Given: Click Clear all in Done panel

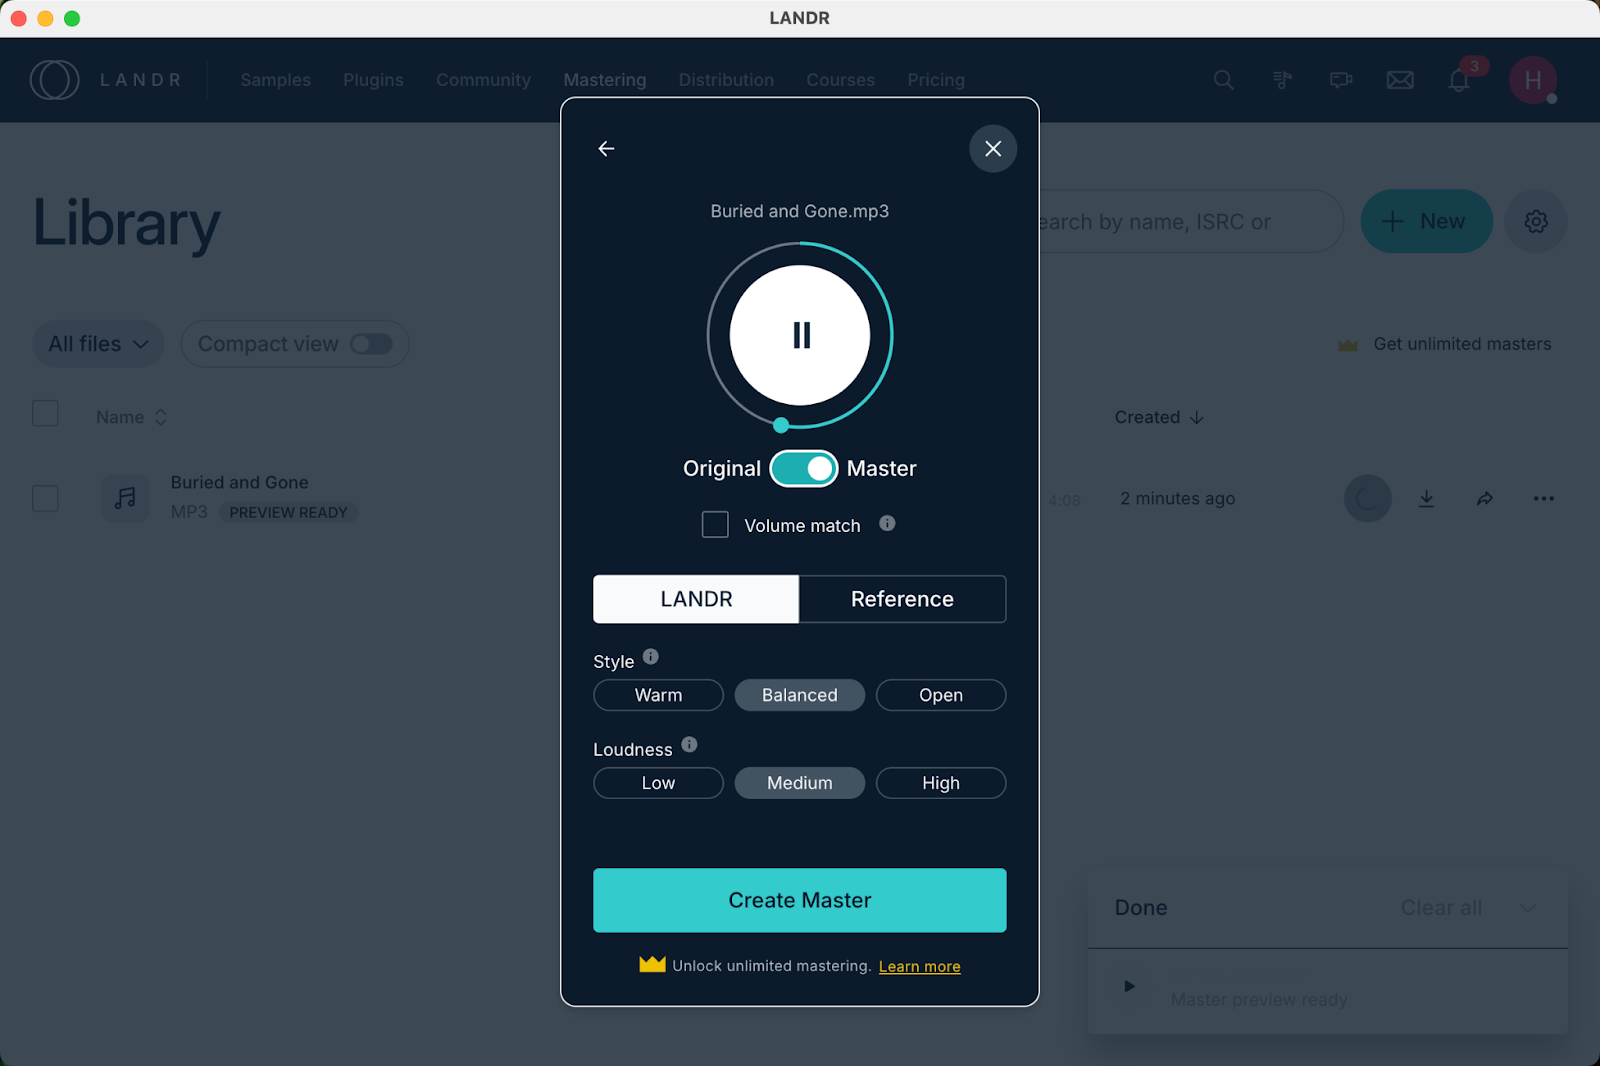Looking at the screenshot, I should tap(1441, 908).
